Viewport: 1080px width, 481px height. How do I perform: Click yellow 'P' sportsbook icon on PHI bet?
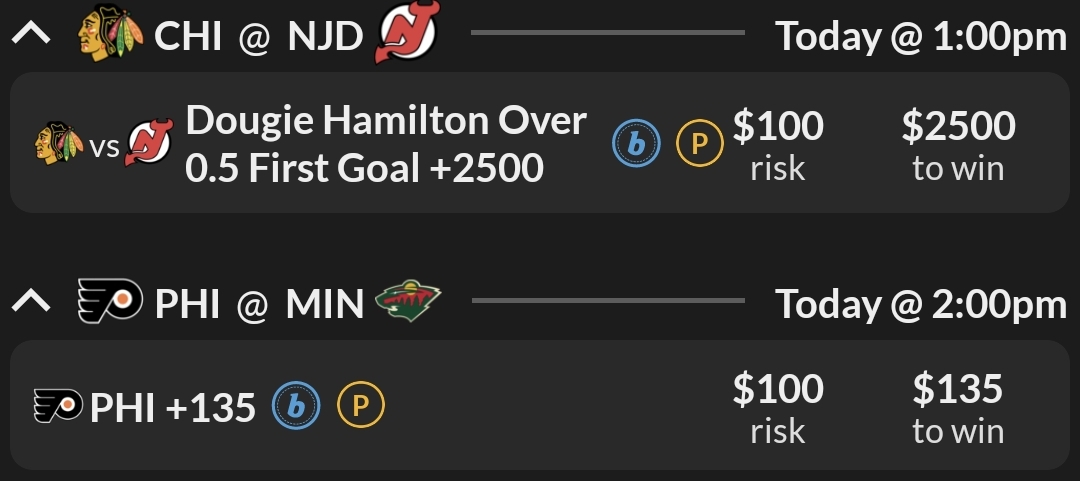pyautogui.click(x=361, y=406)
